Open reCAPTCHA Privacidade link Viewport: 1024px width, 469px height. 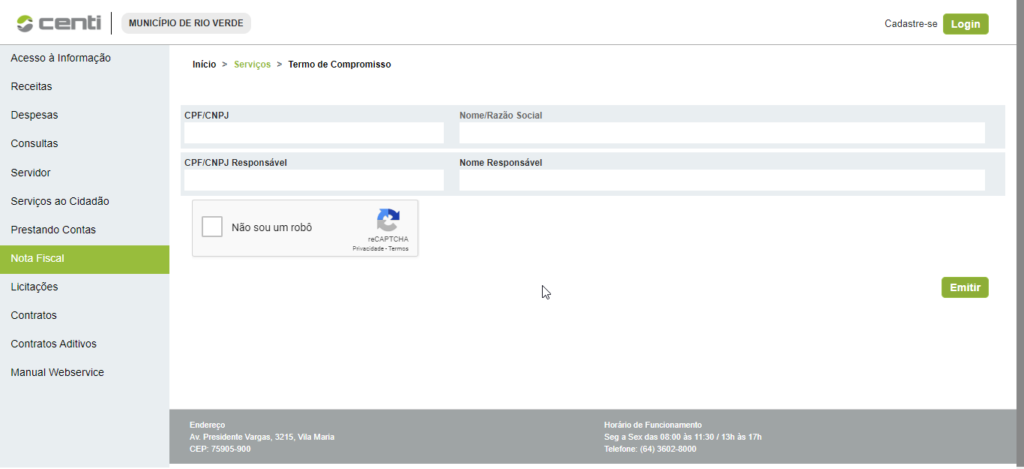coord(369,249)
